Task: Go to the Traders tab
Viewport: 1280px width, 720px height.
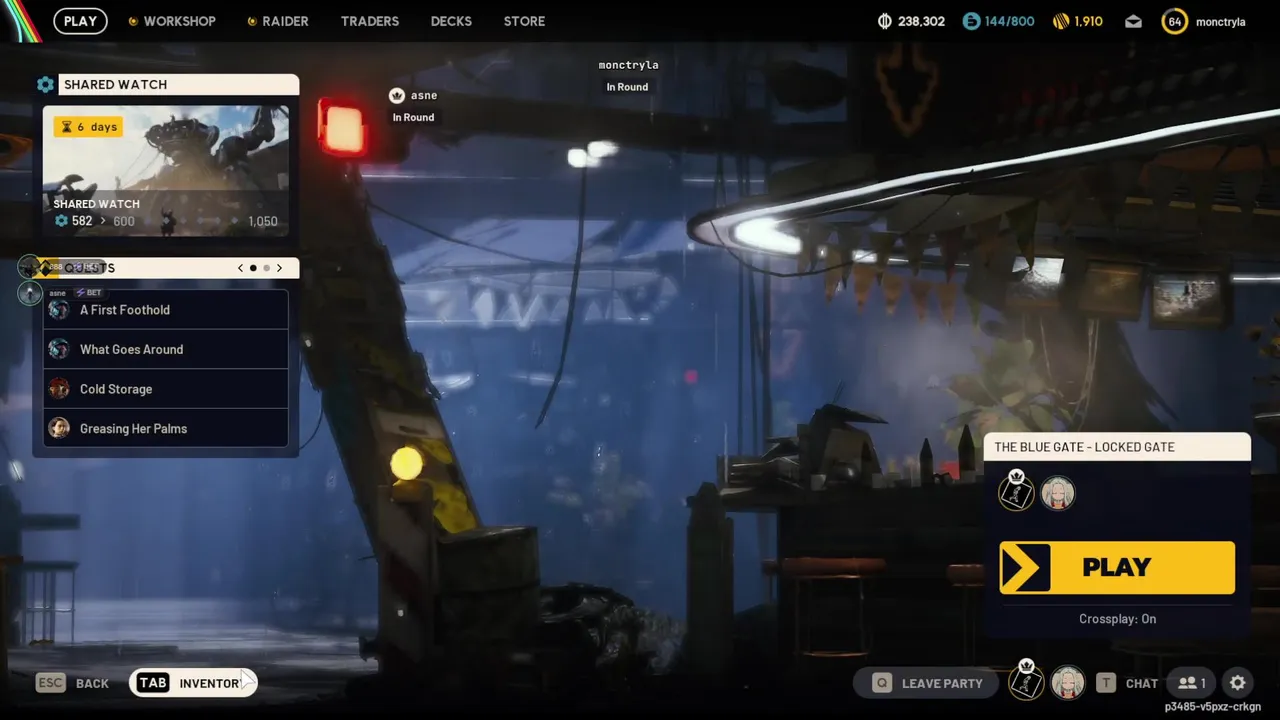Action: click(x=370, y=21)
